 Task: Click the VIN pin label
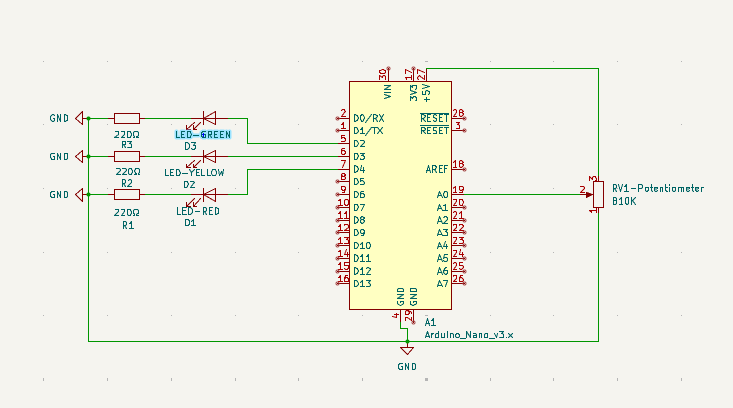tap(388, 92)
